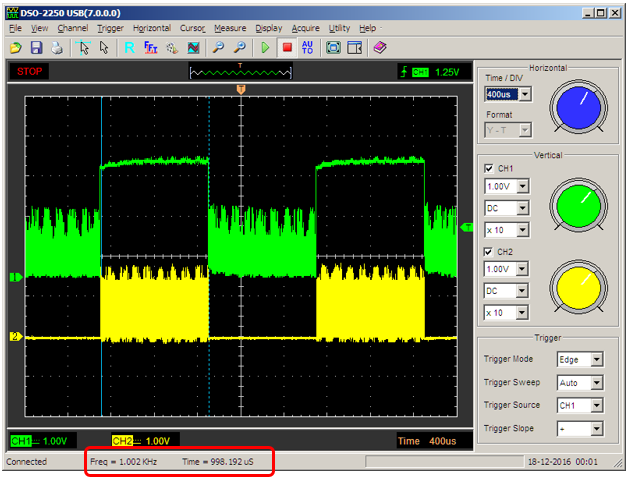Open CH2 coupling DC dropdown
Image resolution: width=630 pixels, height=479 pixels.
(x=522, y=291)
